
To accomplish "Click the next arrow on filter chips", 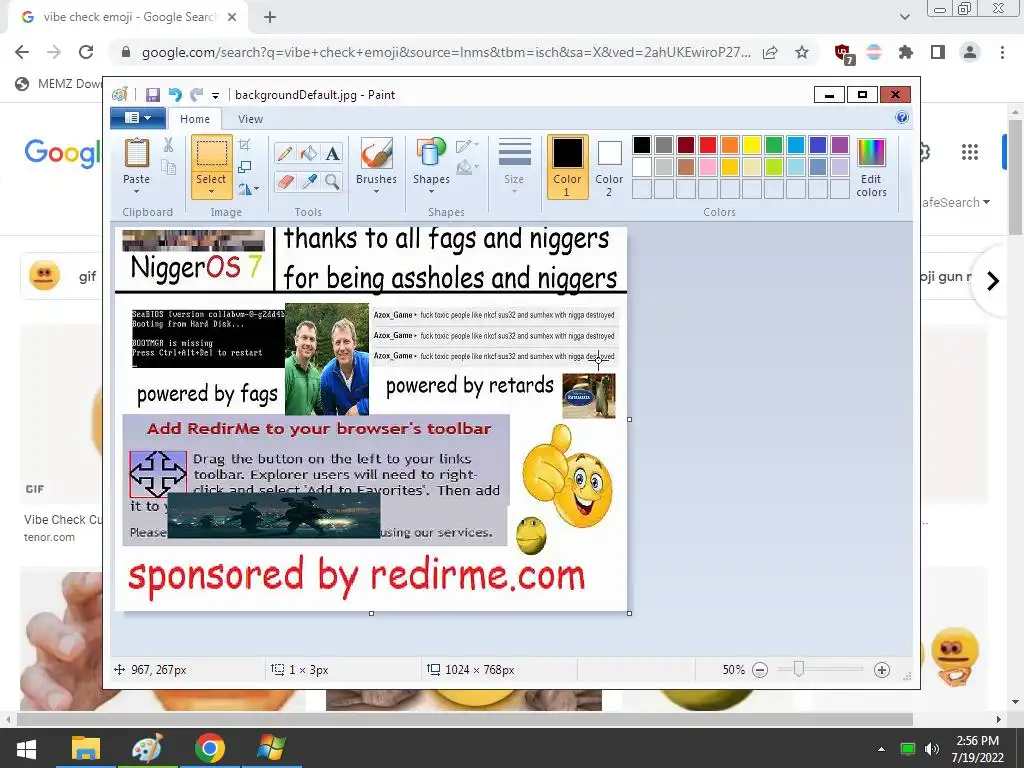I will tap(993, 281).
